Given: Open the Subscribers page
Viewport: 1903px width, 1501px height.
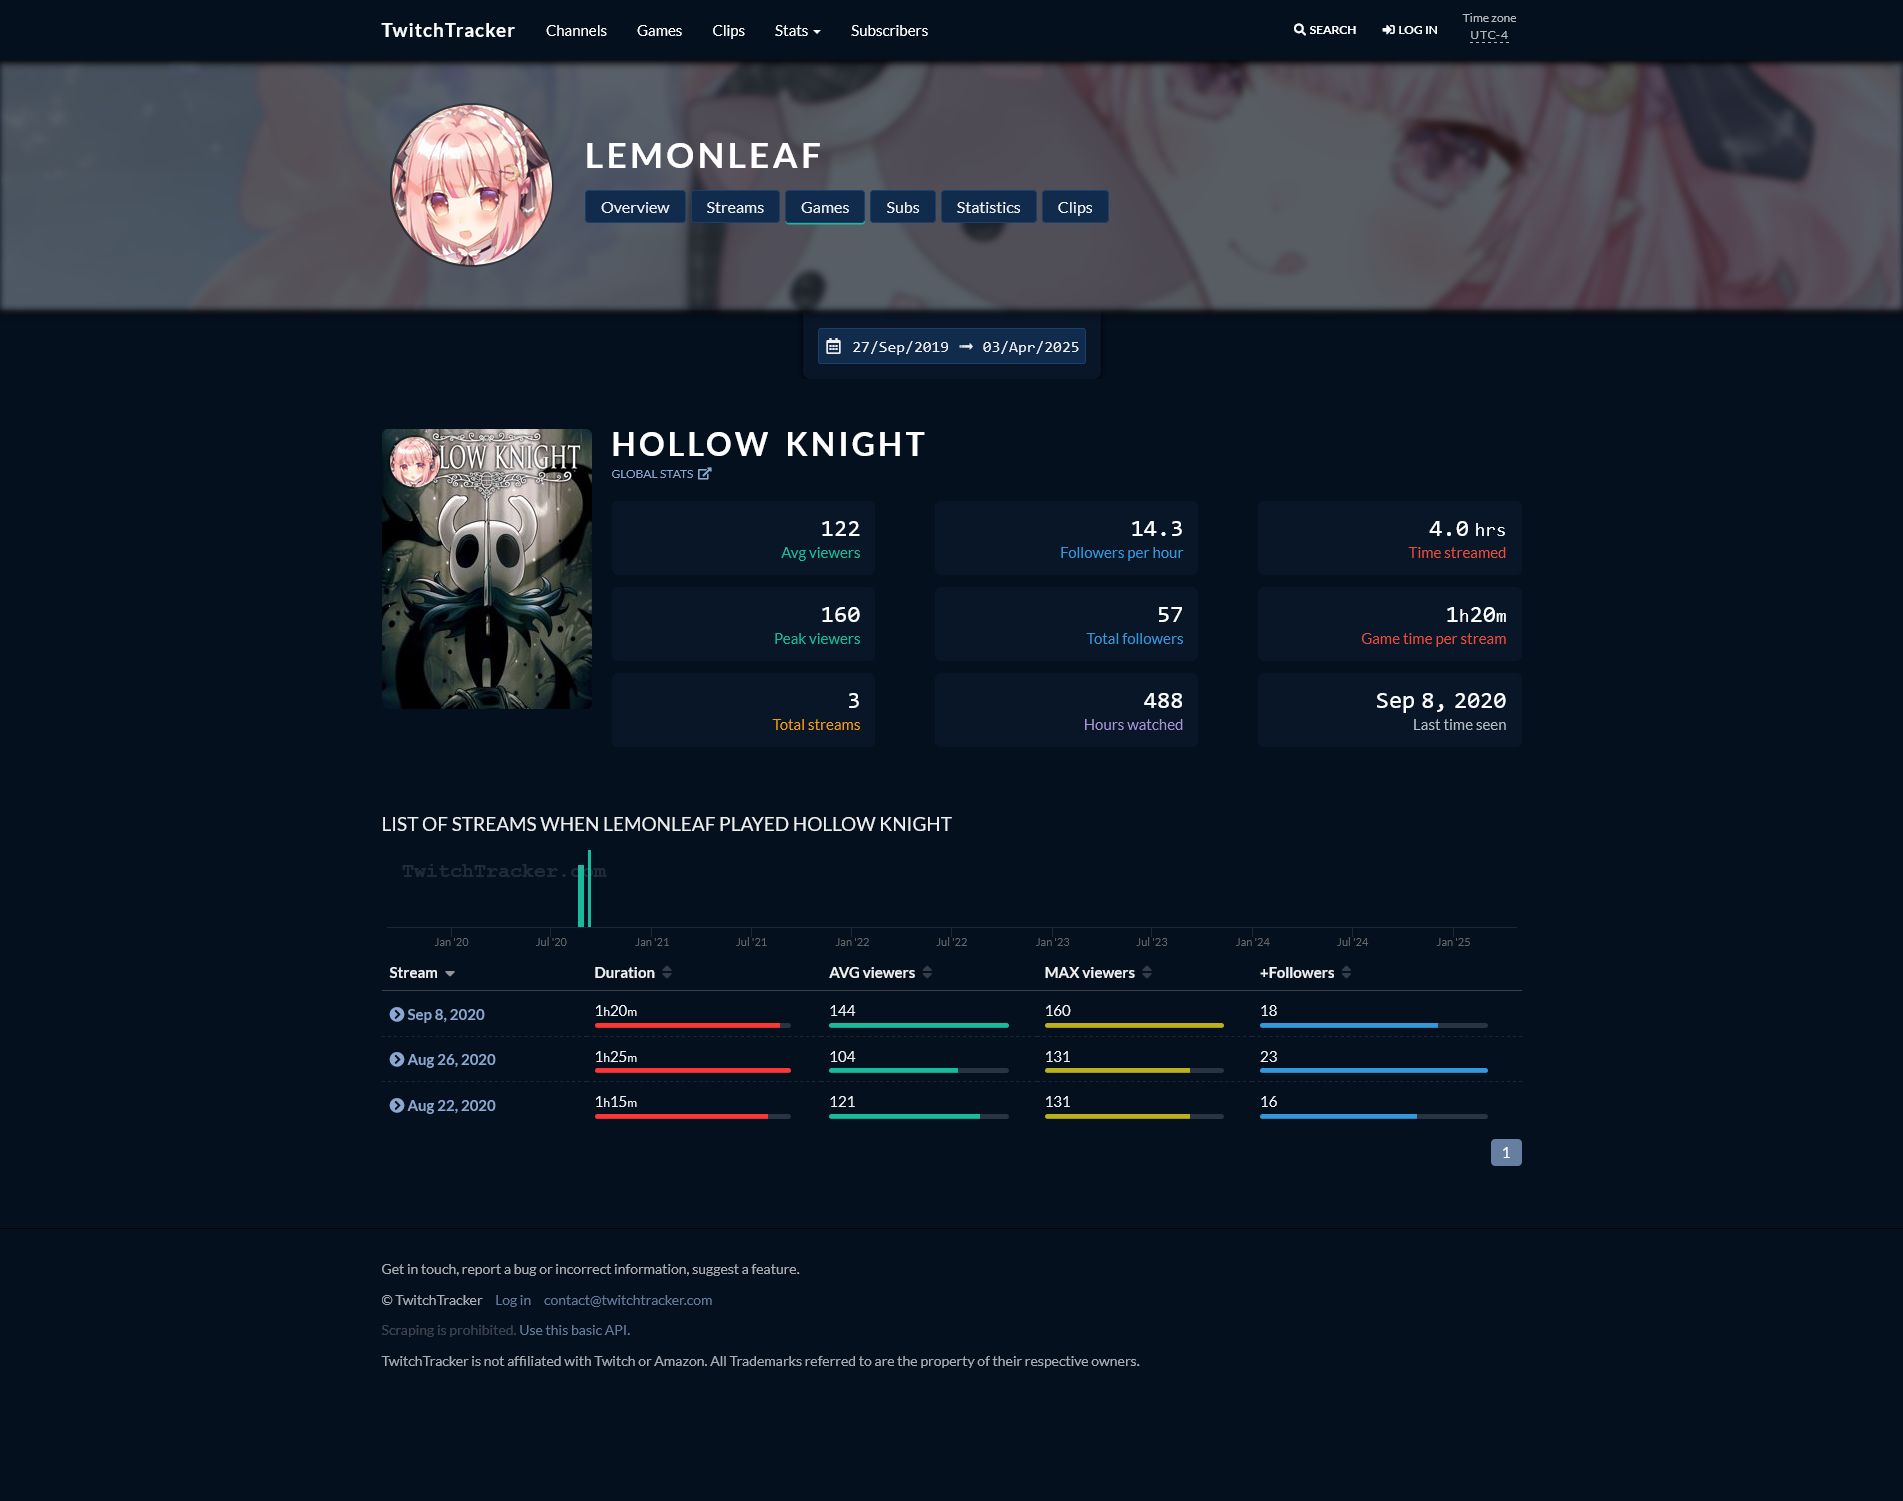Looking at the screenshot, I should 889,31.
